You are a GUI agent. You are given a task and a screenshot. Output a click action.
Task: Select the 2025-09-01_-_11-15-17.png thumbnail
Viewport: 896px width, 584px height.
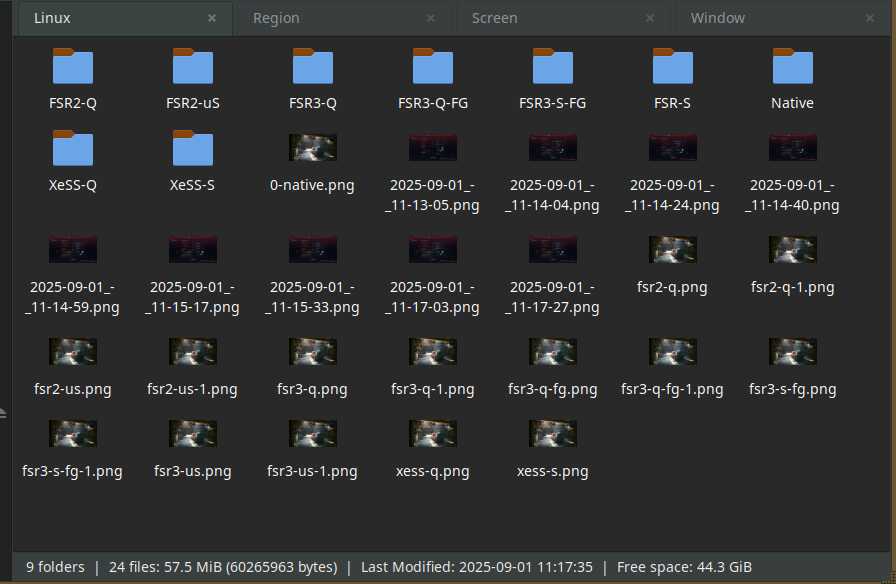(193, 249)
